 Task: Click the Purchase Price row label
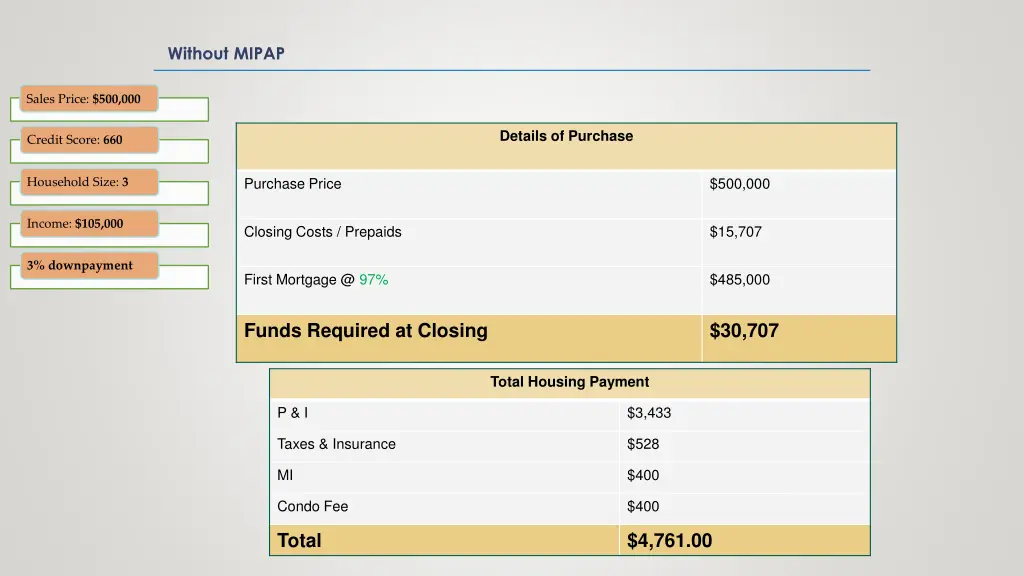coord(293,184)
